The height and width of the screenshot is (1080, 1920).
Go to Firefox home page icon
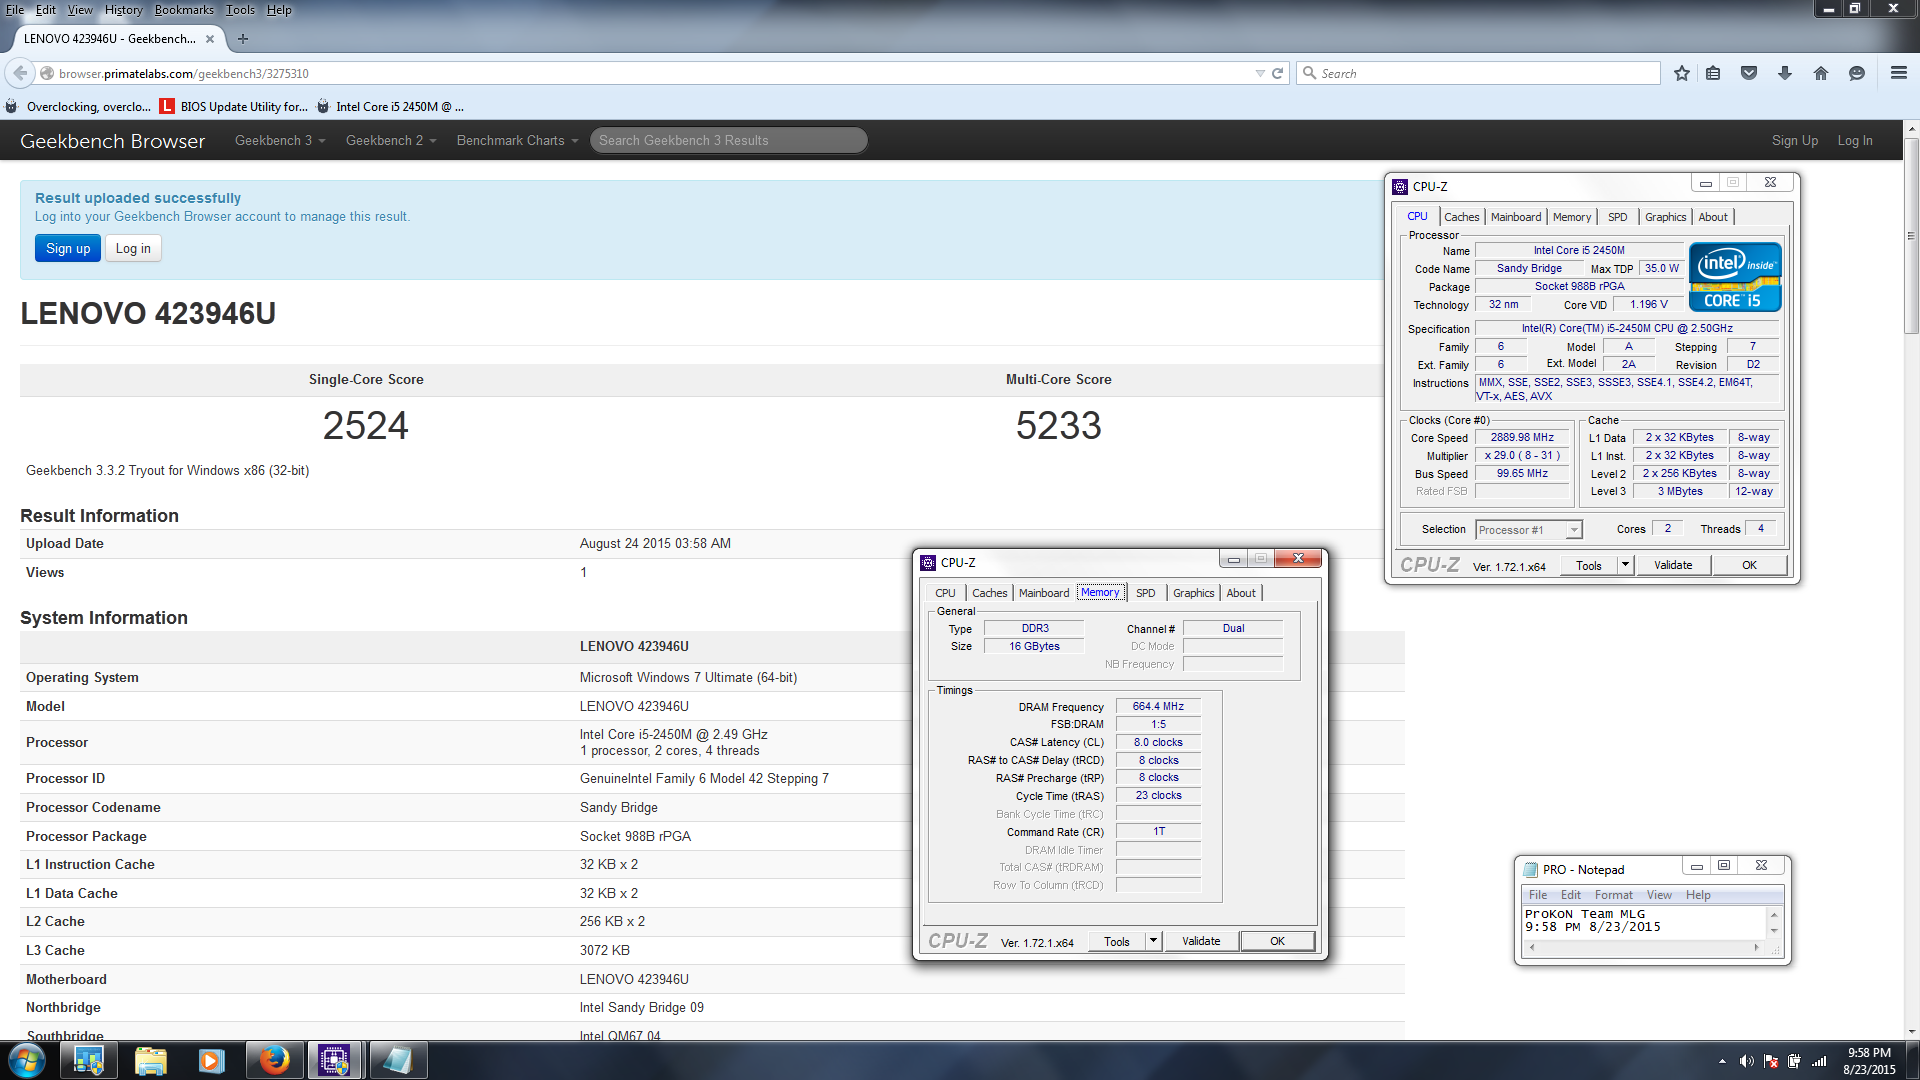[x=1821, y=73]
